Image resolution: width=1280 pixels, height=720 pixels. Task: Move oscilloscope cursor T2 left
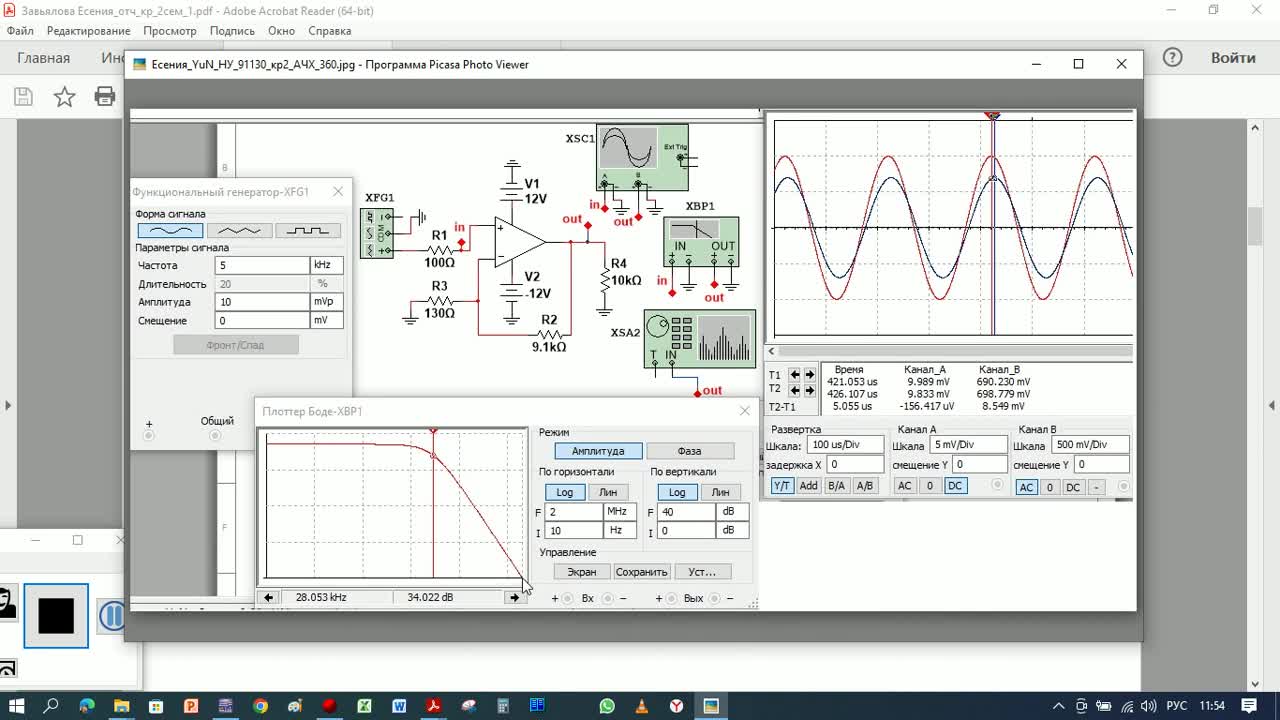pos(795,389)
